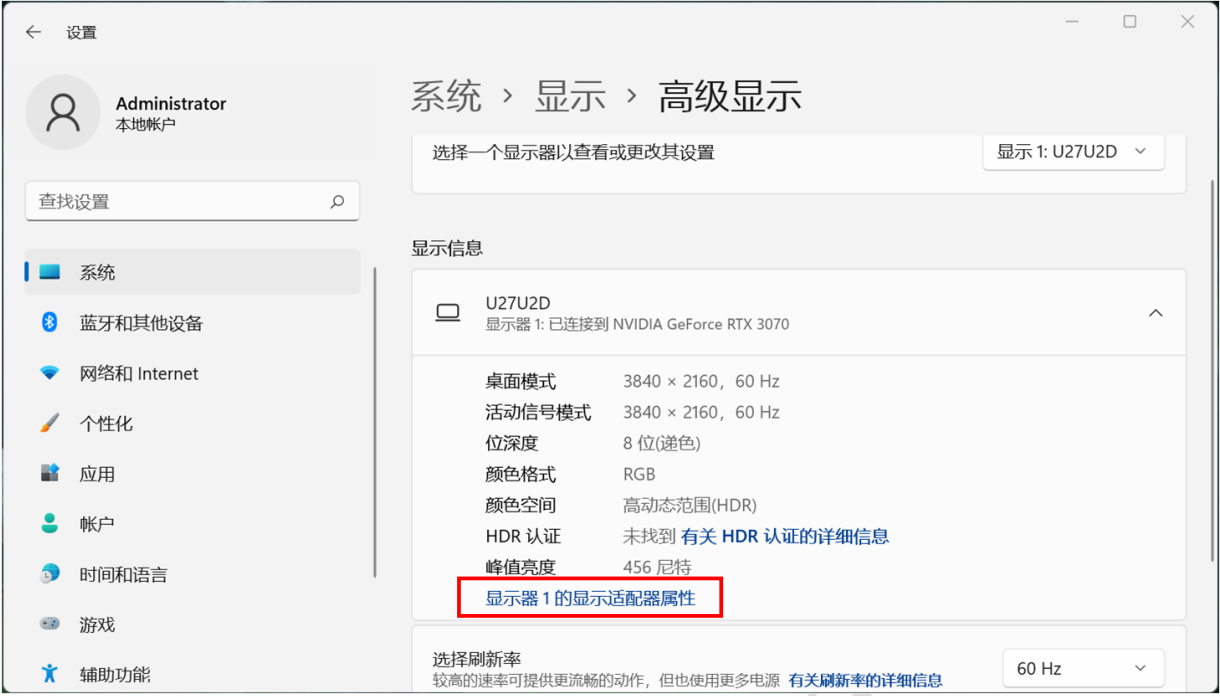Viewport: 1220px width, 696px height.
Task: Open the 显示 1: U27U2D display selector dropdown
Action: [x=1073, y=152]
